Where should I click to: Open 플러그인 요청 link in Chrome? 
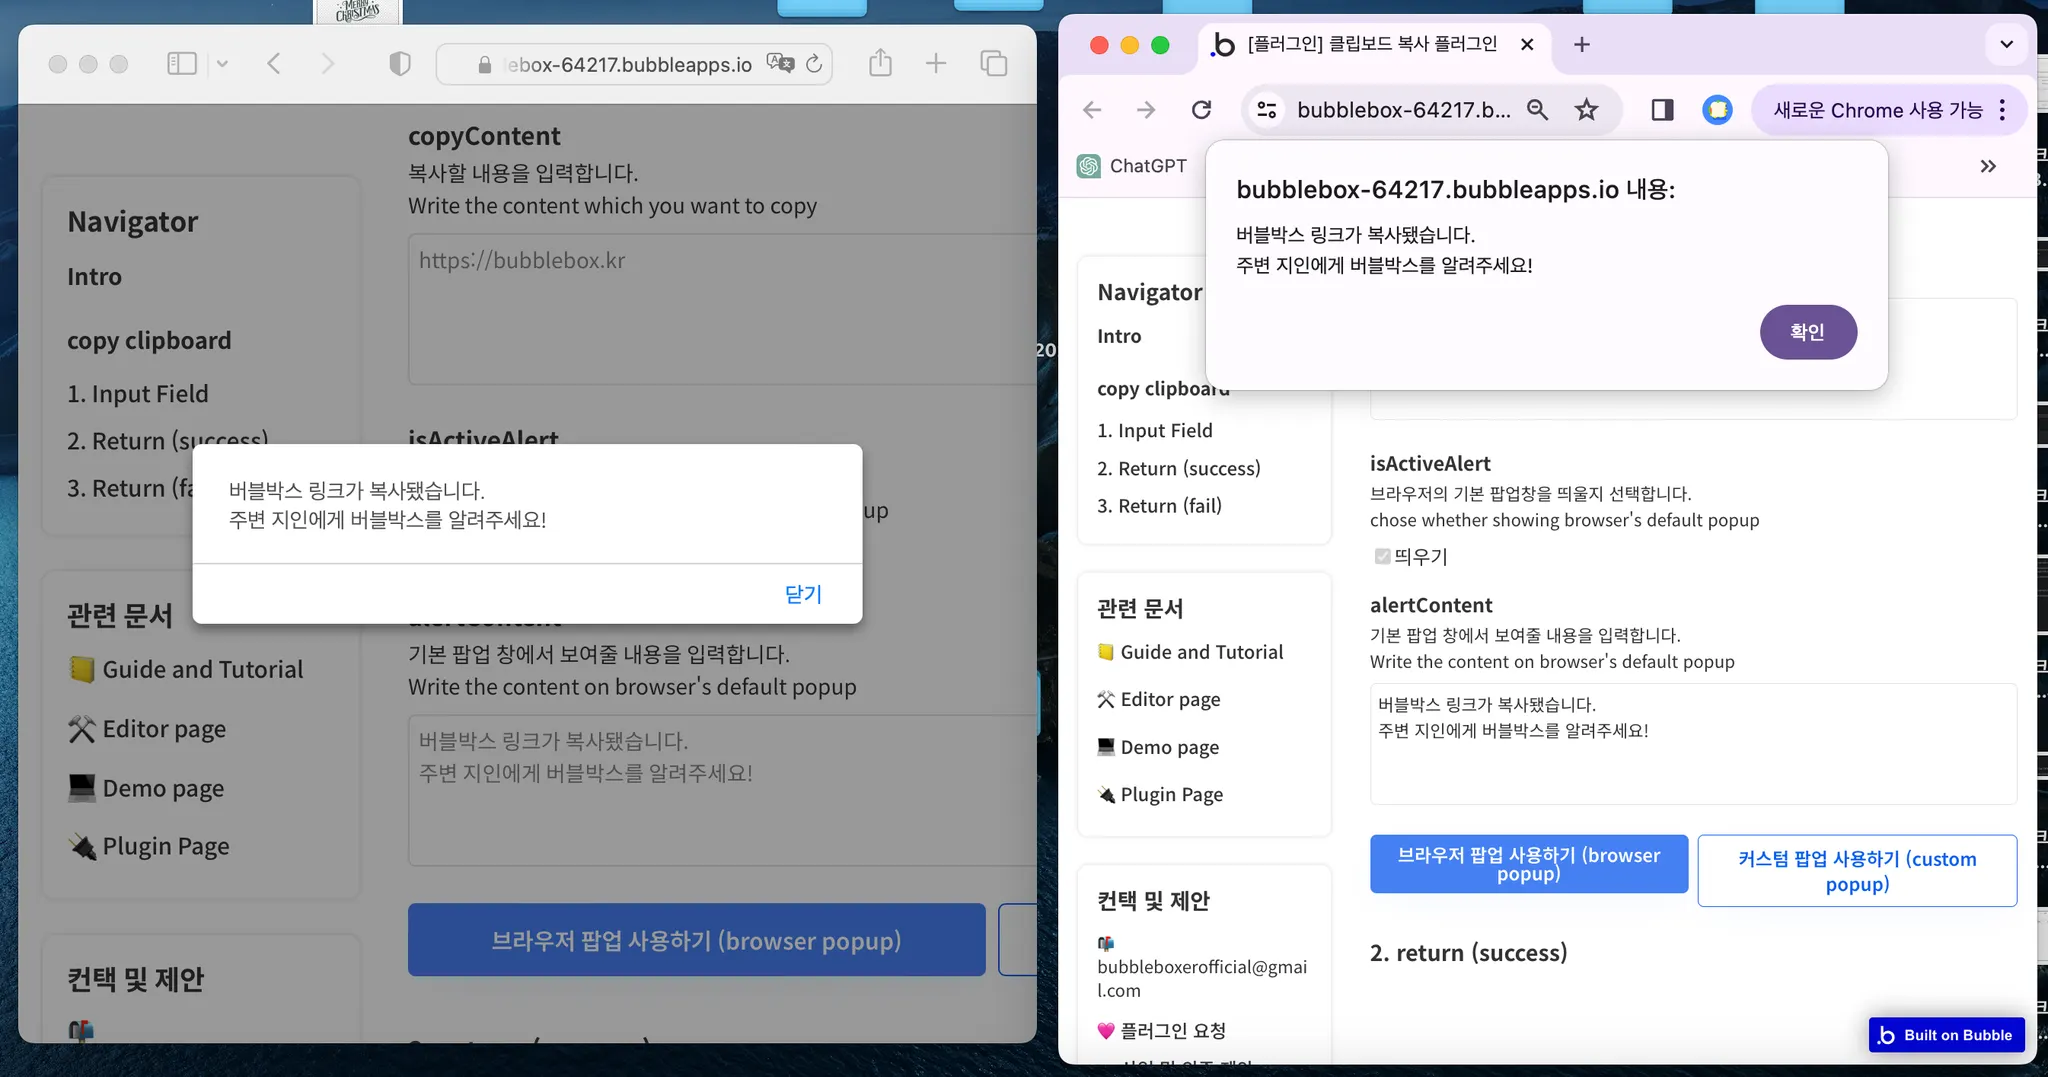[1162, 1031]
